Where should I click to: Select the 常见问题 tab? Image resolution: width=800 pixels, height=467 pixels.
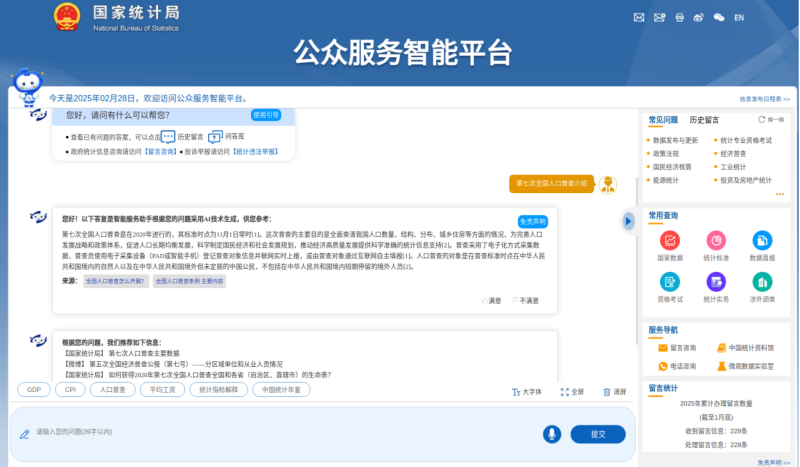point(663,120)
